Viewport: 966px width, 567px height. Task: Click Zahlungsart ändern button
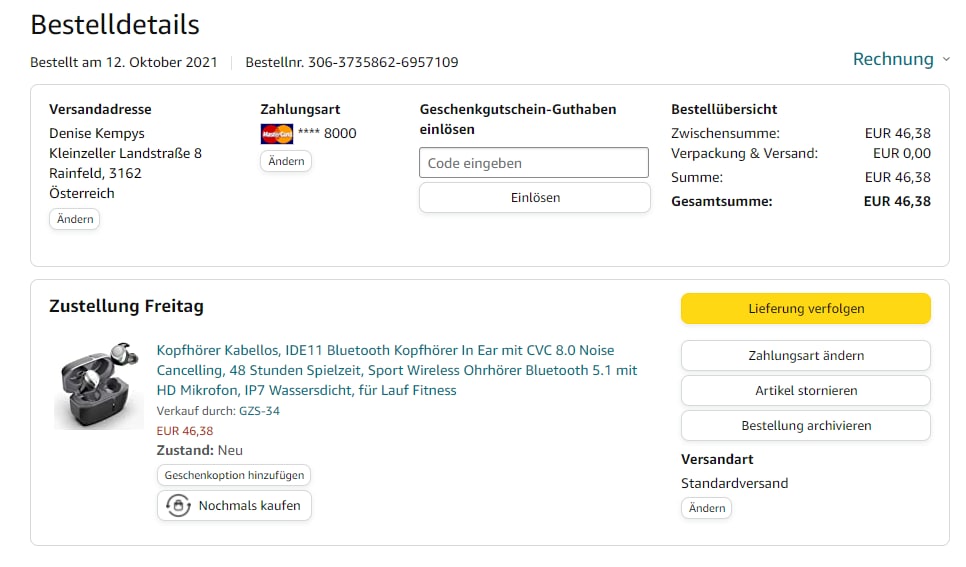(x=805, y=355)
